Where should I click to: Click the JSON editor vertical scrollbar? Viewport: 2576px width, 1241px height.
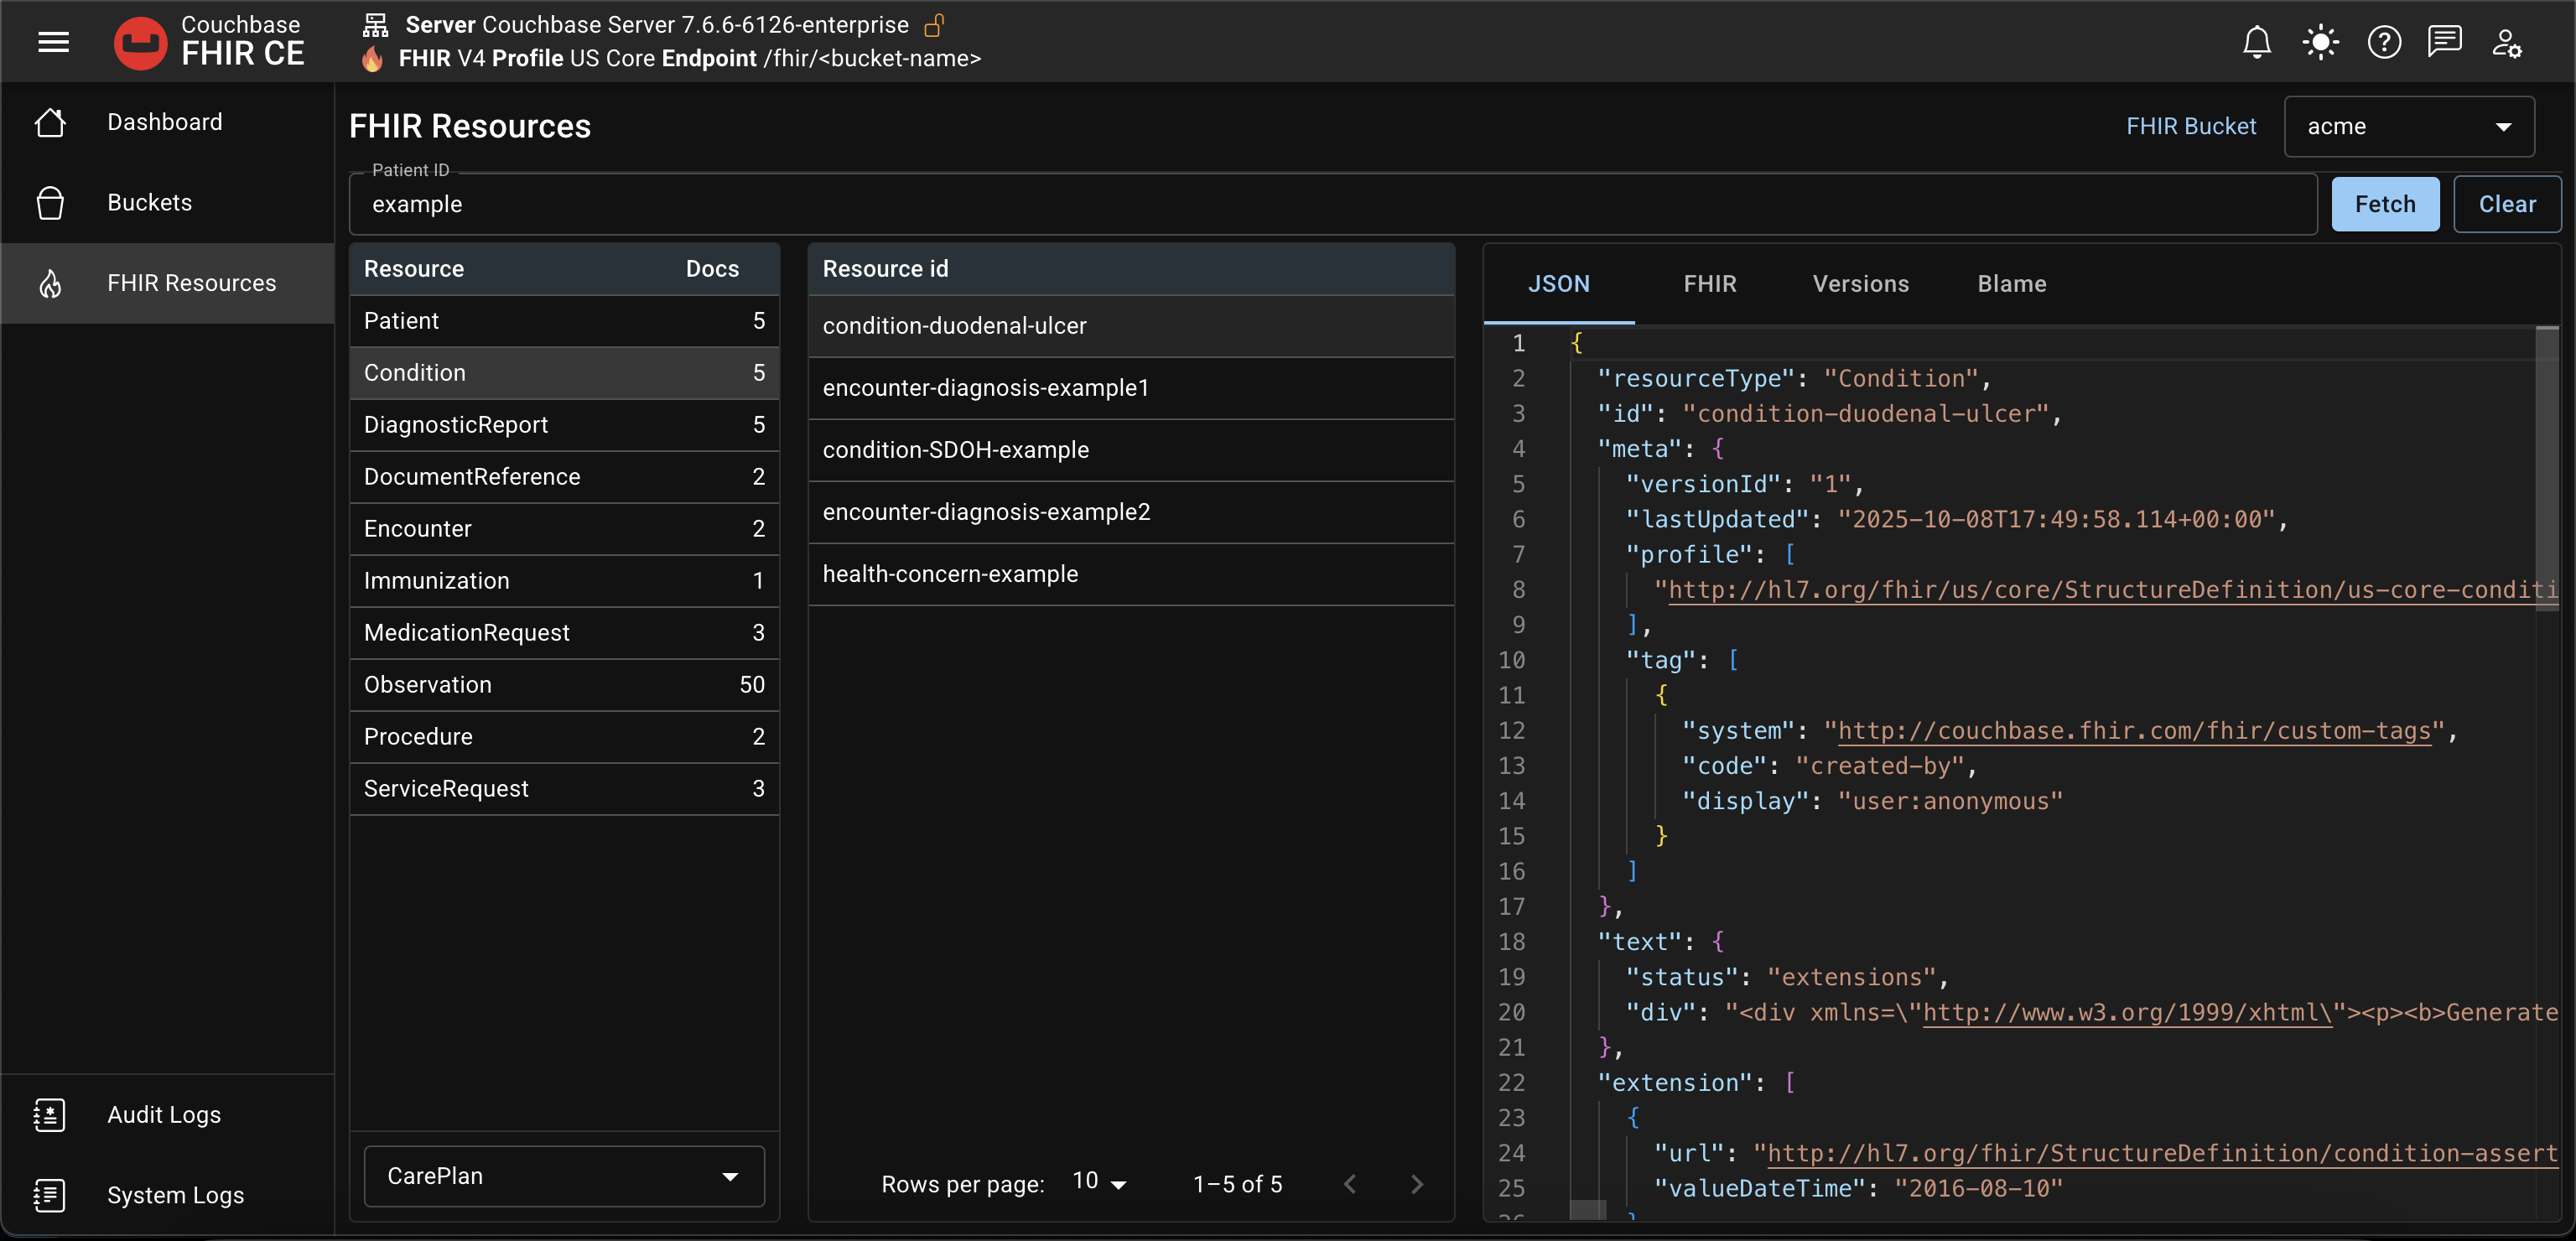2546,470
